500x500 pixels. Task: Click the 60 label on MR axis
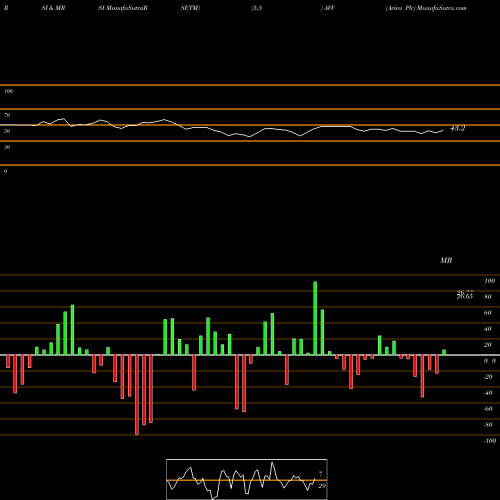pos(488,313)
